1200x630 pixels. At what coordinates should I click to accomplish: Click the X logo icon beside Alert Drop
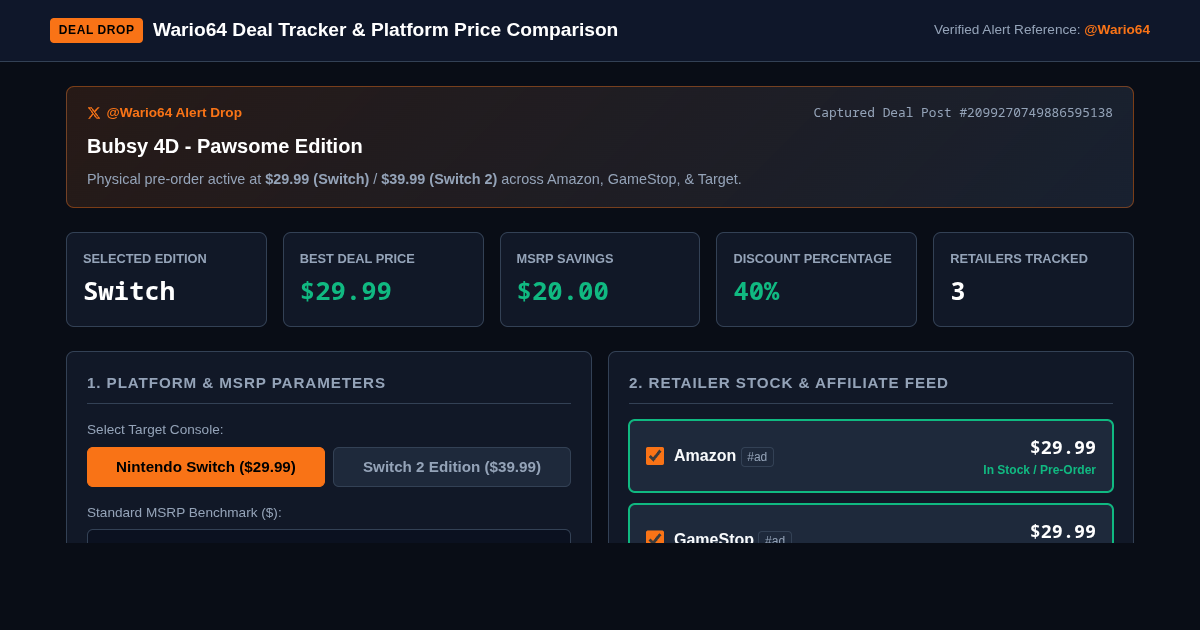(94, 113)
